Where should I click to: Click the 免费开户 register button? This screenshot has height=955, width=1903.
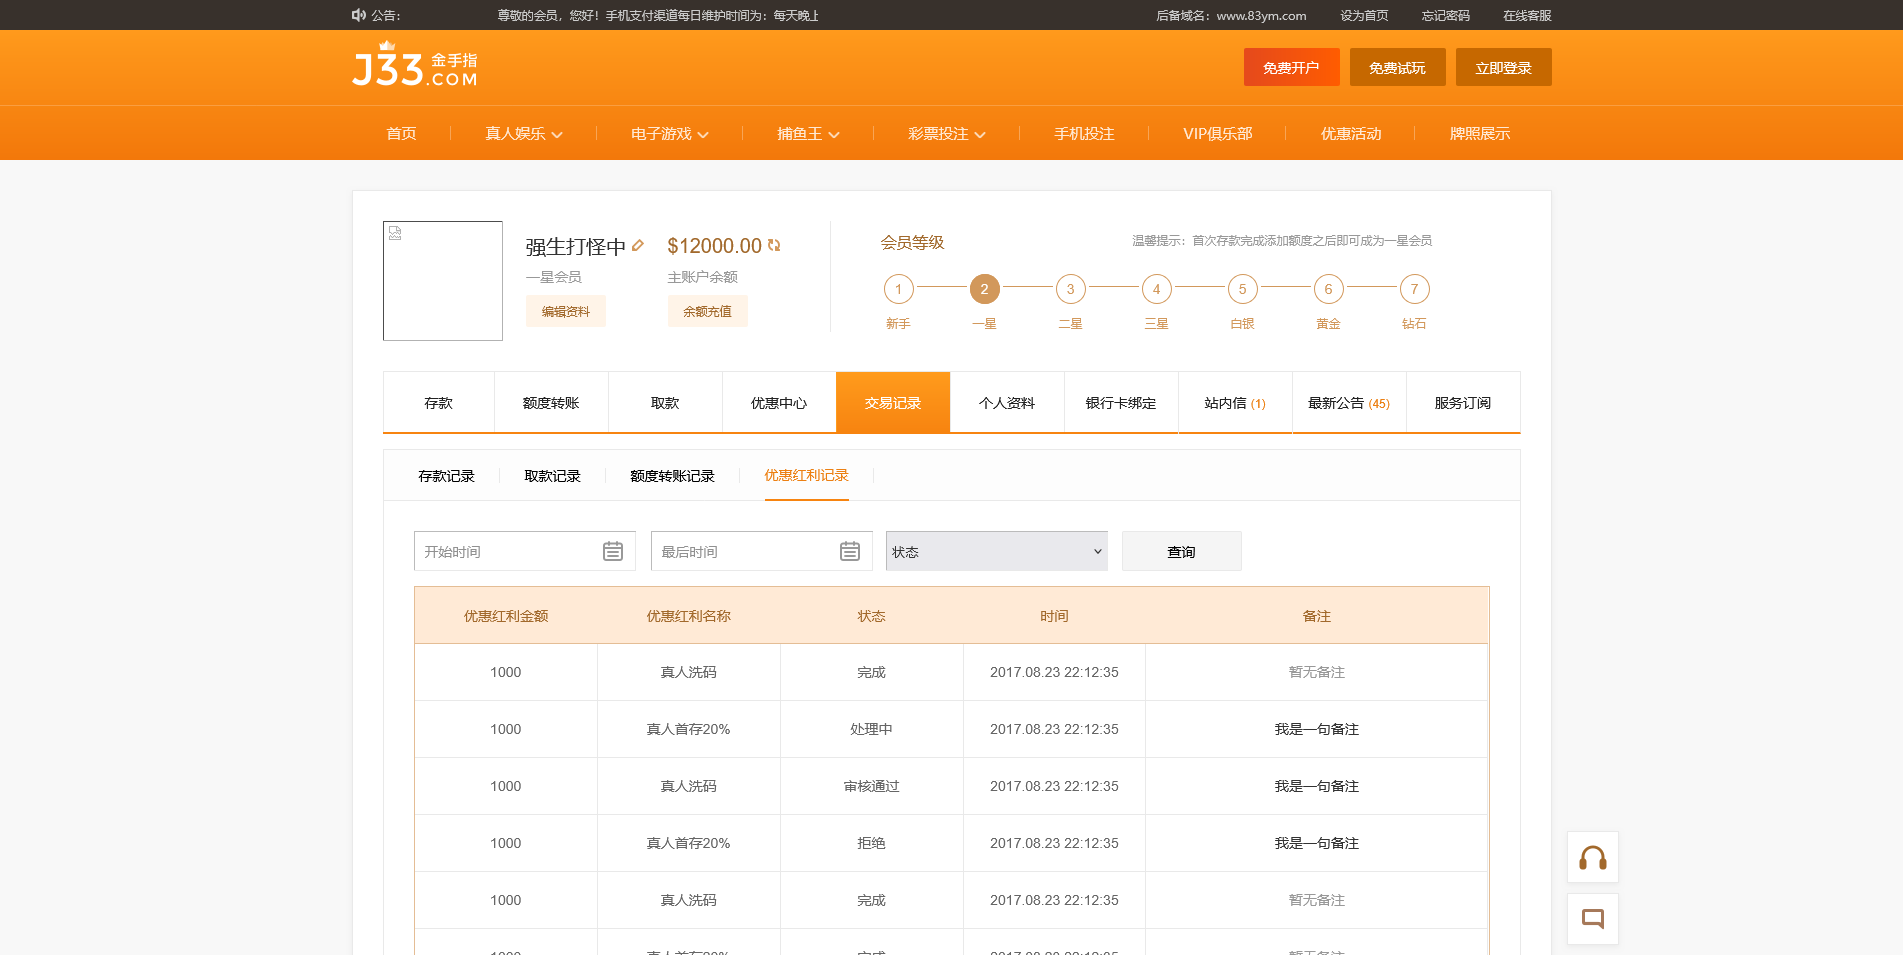1291,68
